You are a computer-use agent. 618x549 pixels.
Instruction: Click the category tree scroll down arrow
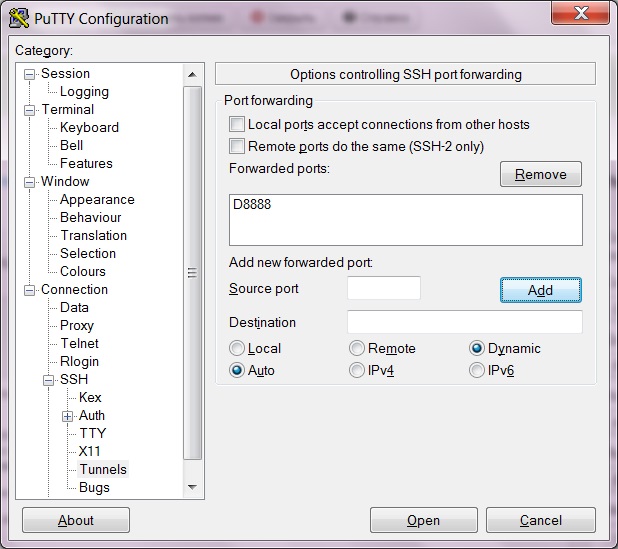pyautogui.click(x=192, y=487)
